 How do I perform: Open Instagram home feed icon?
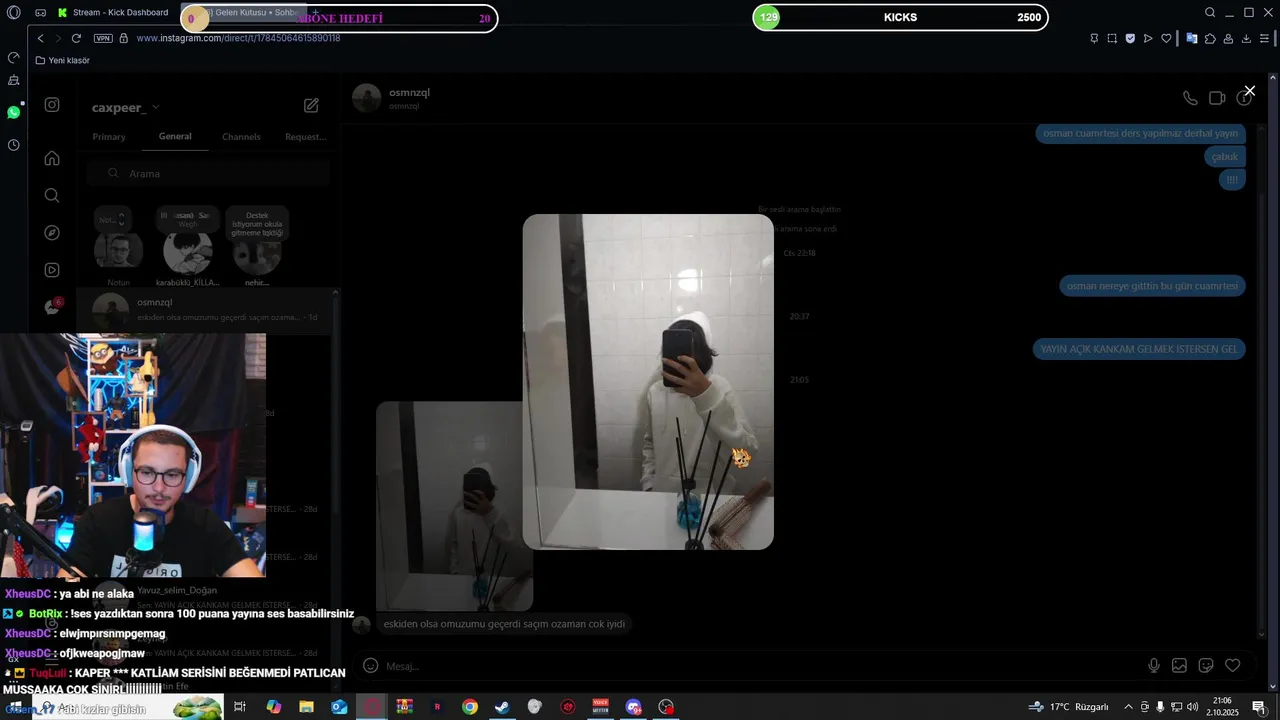52,158
